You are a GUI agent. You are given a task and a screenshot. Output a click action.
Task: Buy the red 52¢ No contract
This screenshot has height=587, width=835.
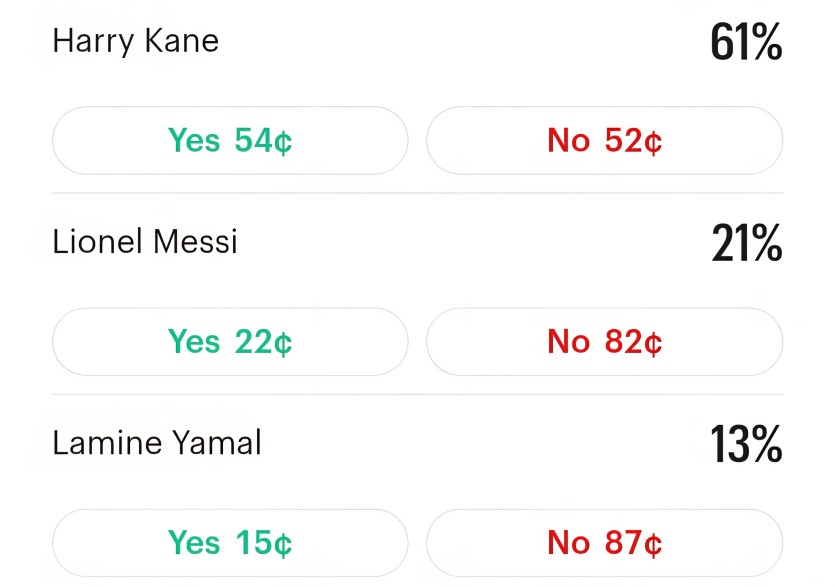(x=604, y=141)
